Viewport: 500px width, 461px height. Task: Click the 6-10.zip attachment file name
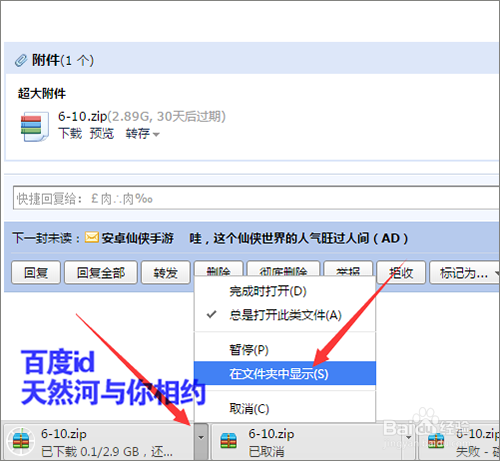tap(83, 116)
